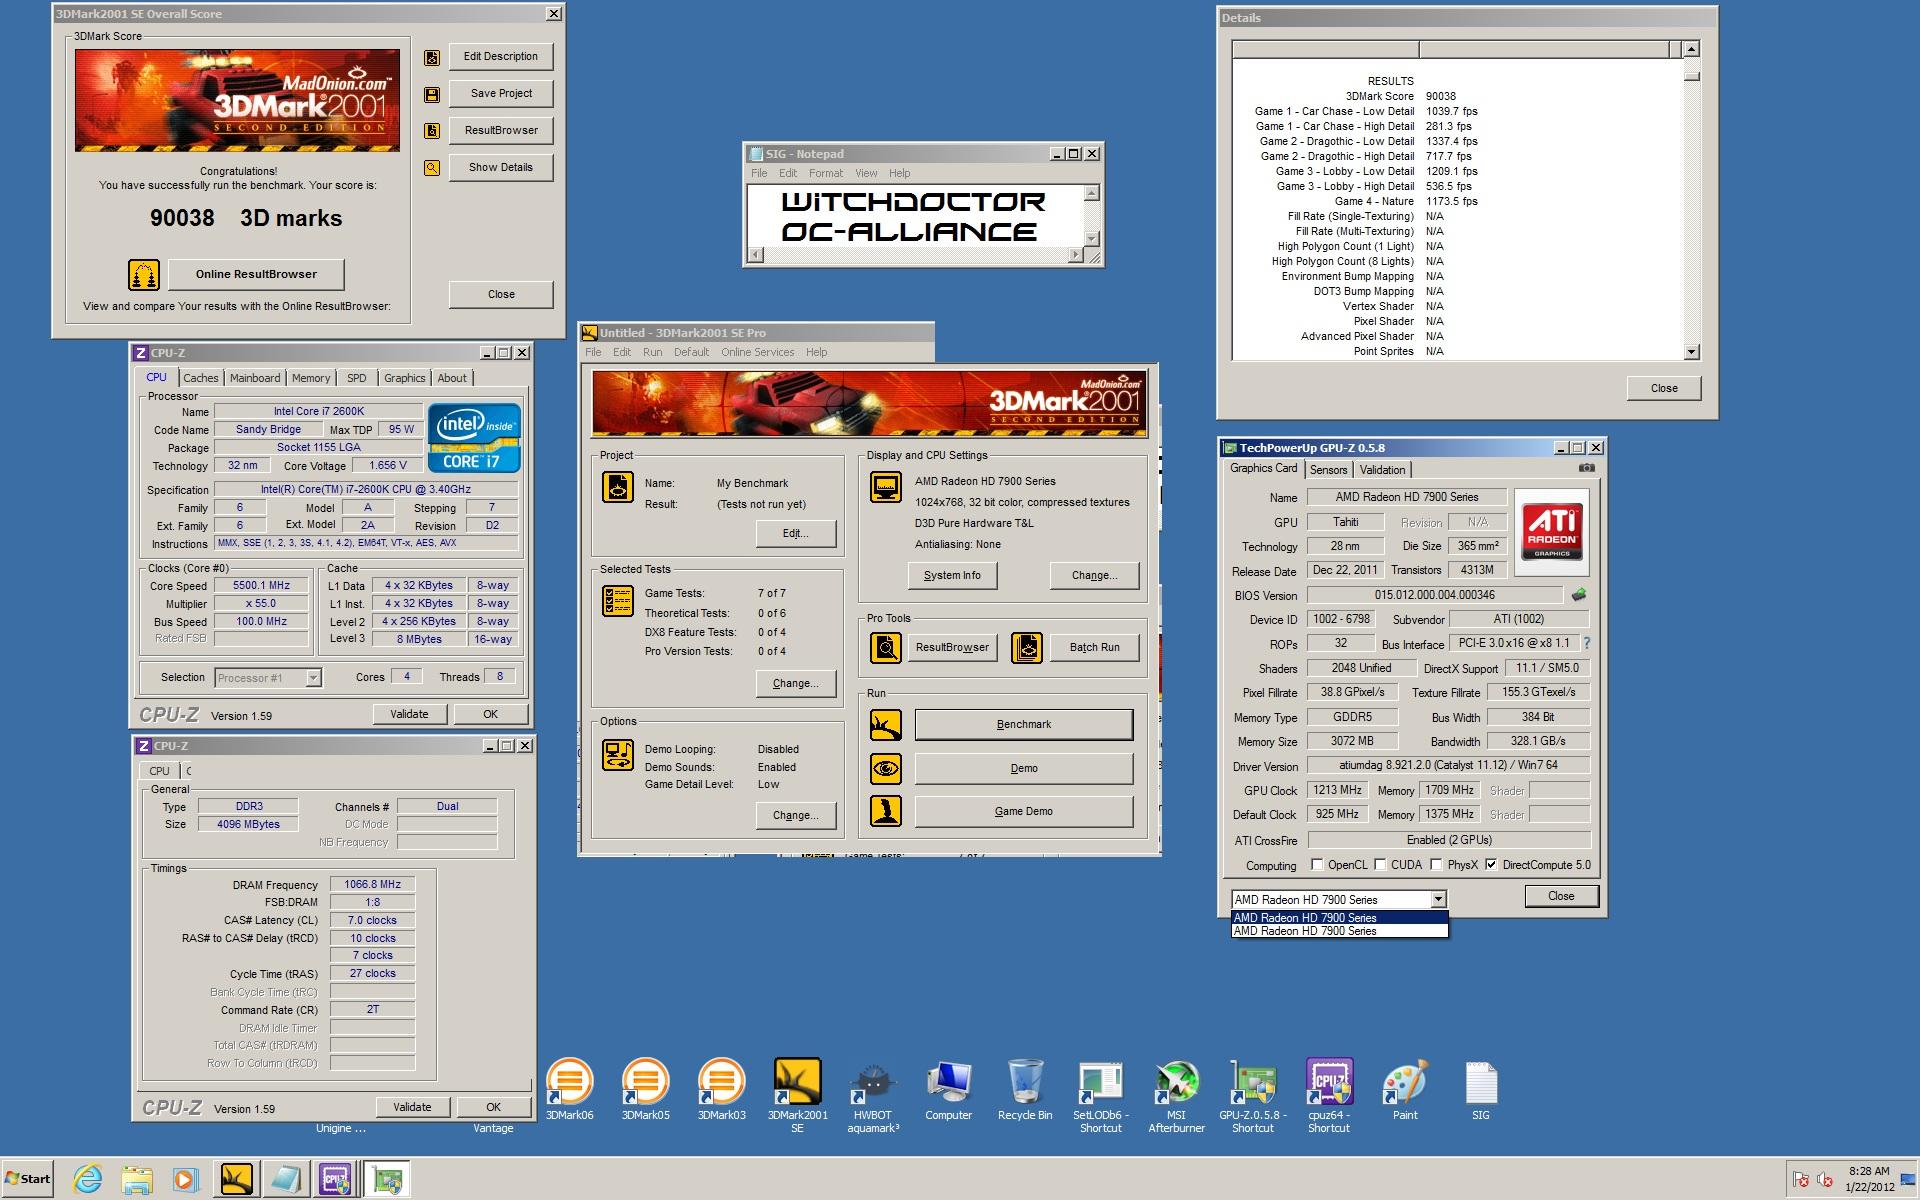
Task: Click the System Info button
Action: tap(952, 575)
